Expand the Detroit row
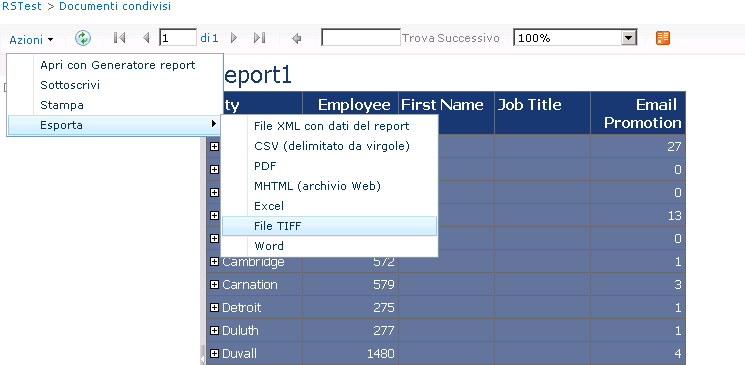Image resolution: width=745 pixels, height=365 pixels. [x=214, y=307]
